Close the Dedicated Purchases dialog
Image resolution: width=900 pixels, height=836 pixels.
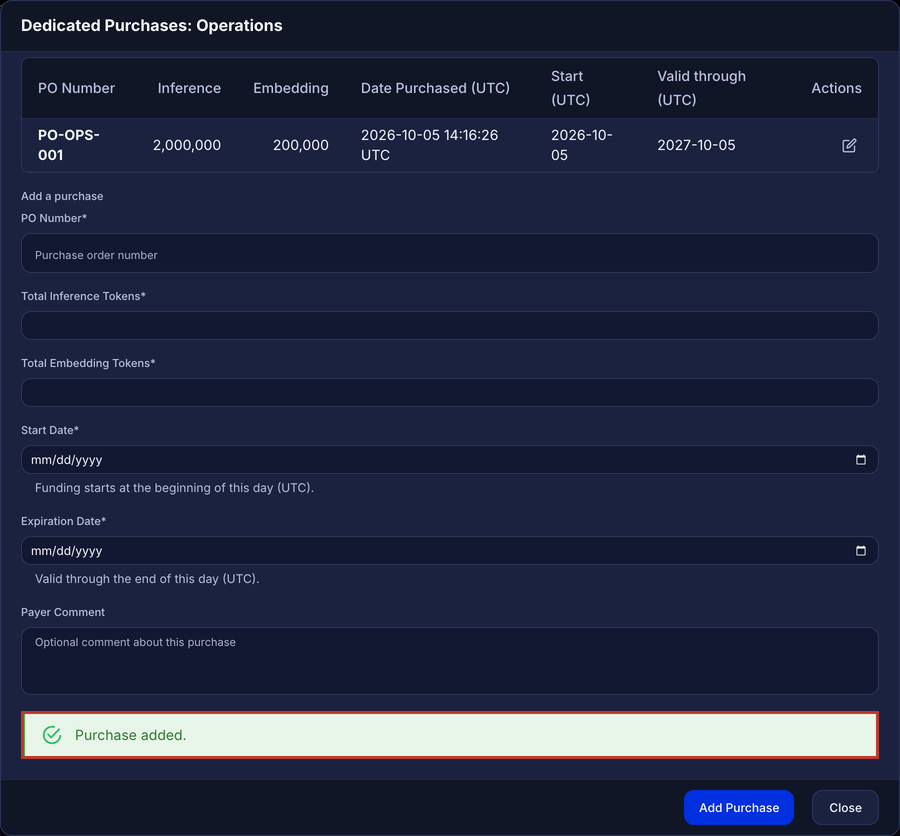(x=845, y=807)
